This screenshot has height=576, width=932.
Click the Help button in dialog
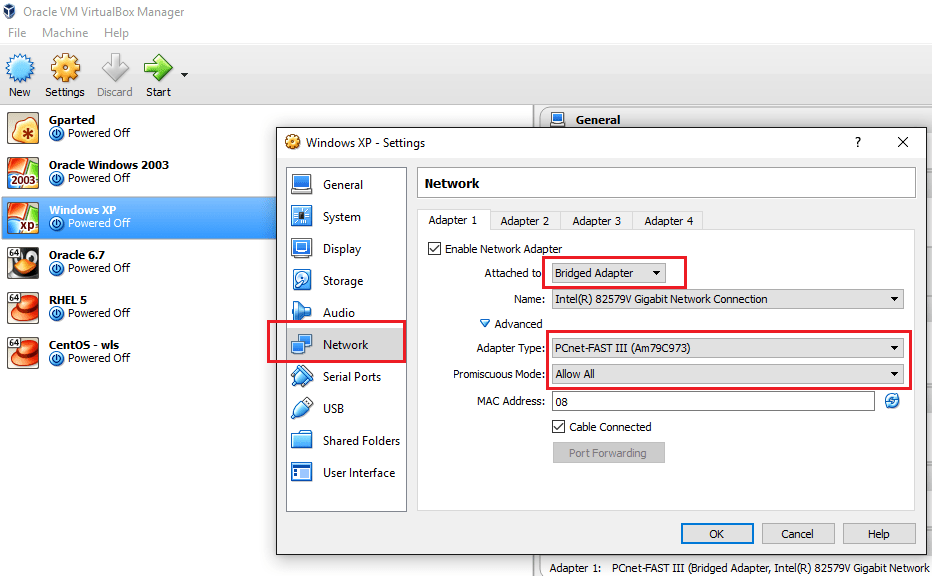click(x=879, y=534)
